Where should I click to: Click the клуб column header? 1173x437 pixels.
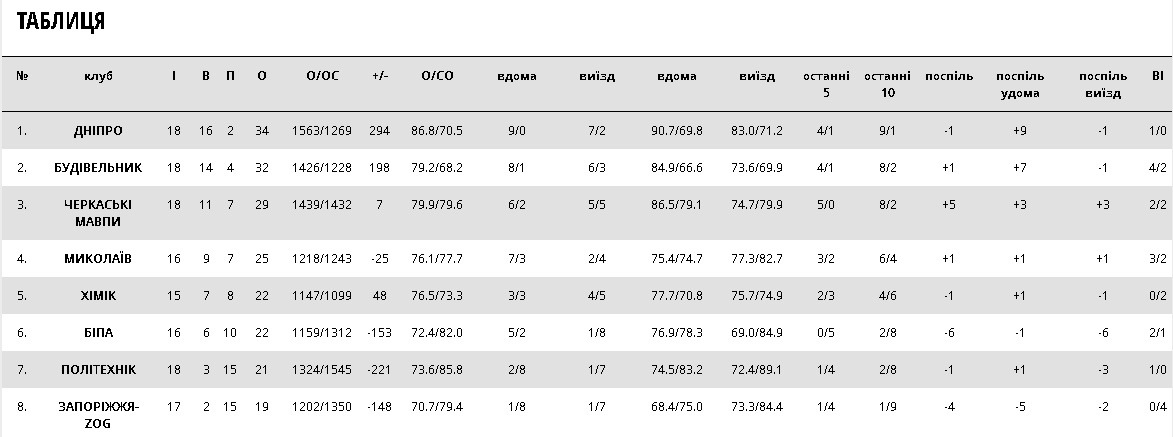pos(98,76)
